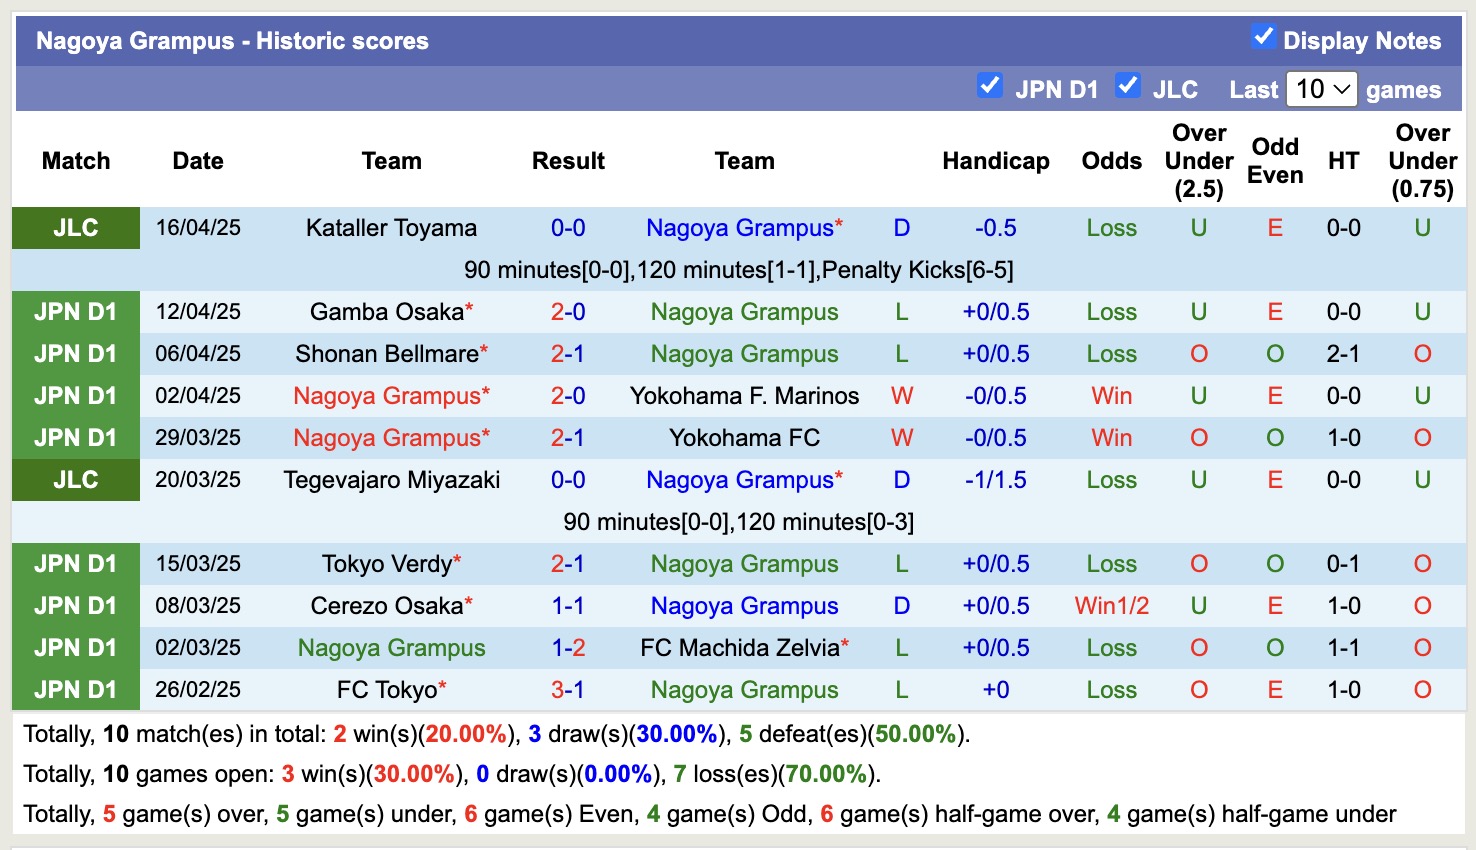Click the JLC badge for 16/04/25 match
The height and width of the screenshot is (850, 1476).
(76, 228)
